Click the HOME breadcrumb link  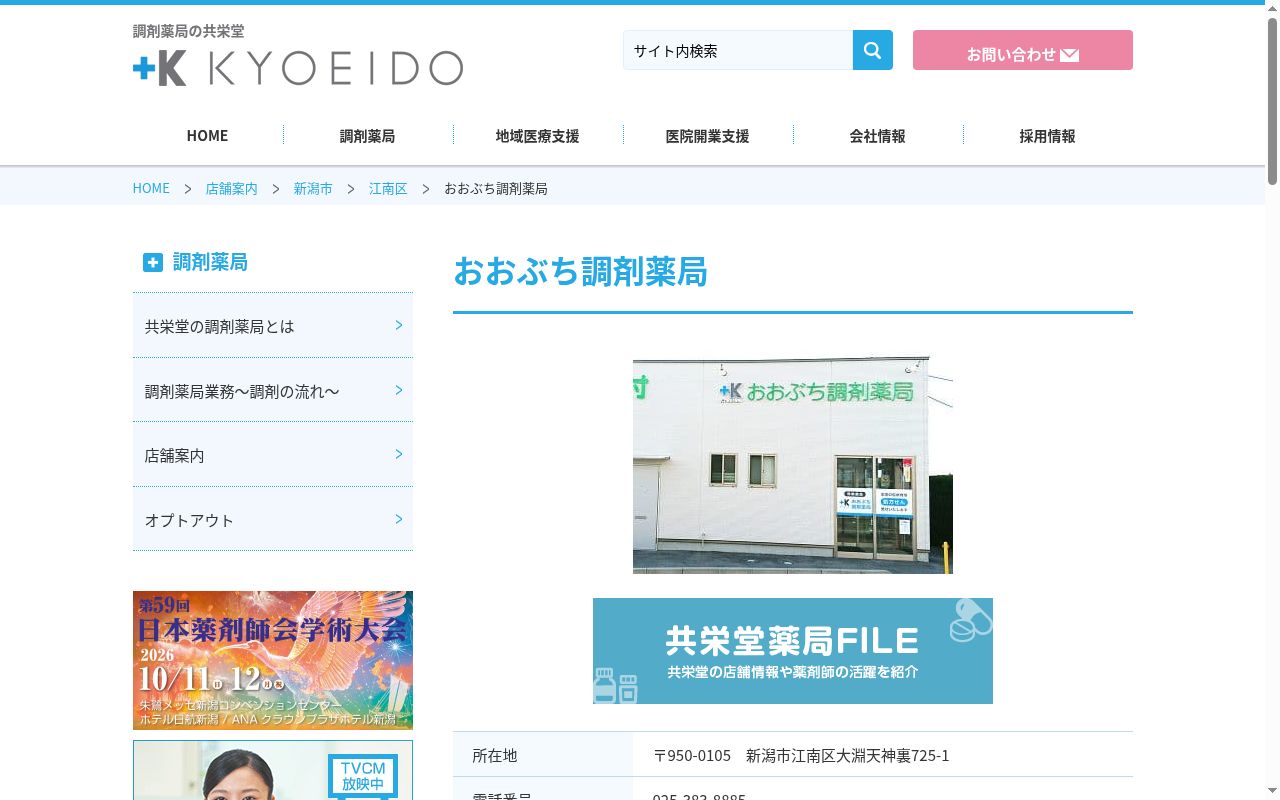151,188
